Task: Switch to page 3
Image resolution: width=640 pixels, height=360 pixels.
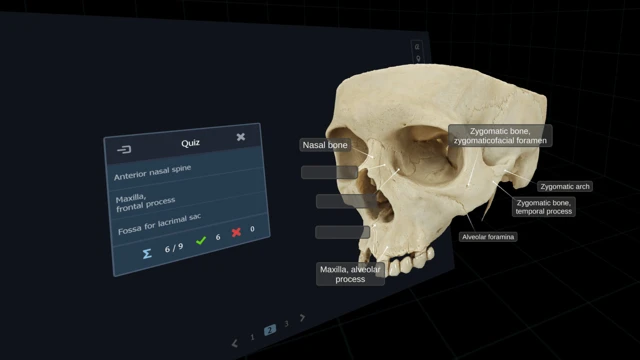Action: tap(287, 323)
